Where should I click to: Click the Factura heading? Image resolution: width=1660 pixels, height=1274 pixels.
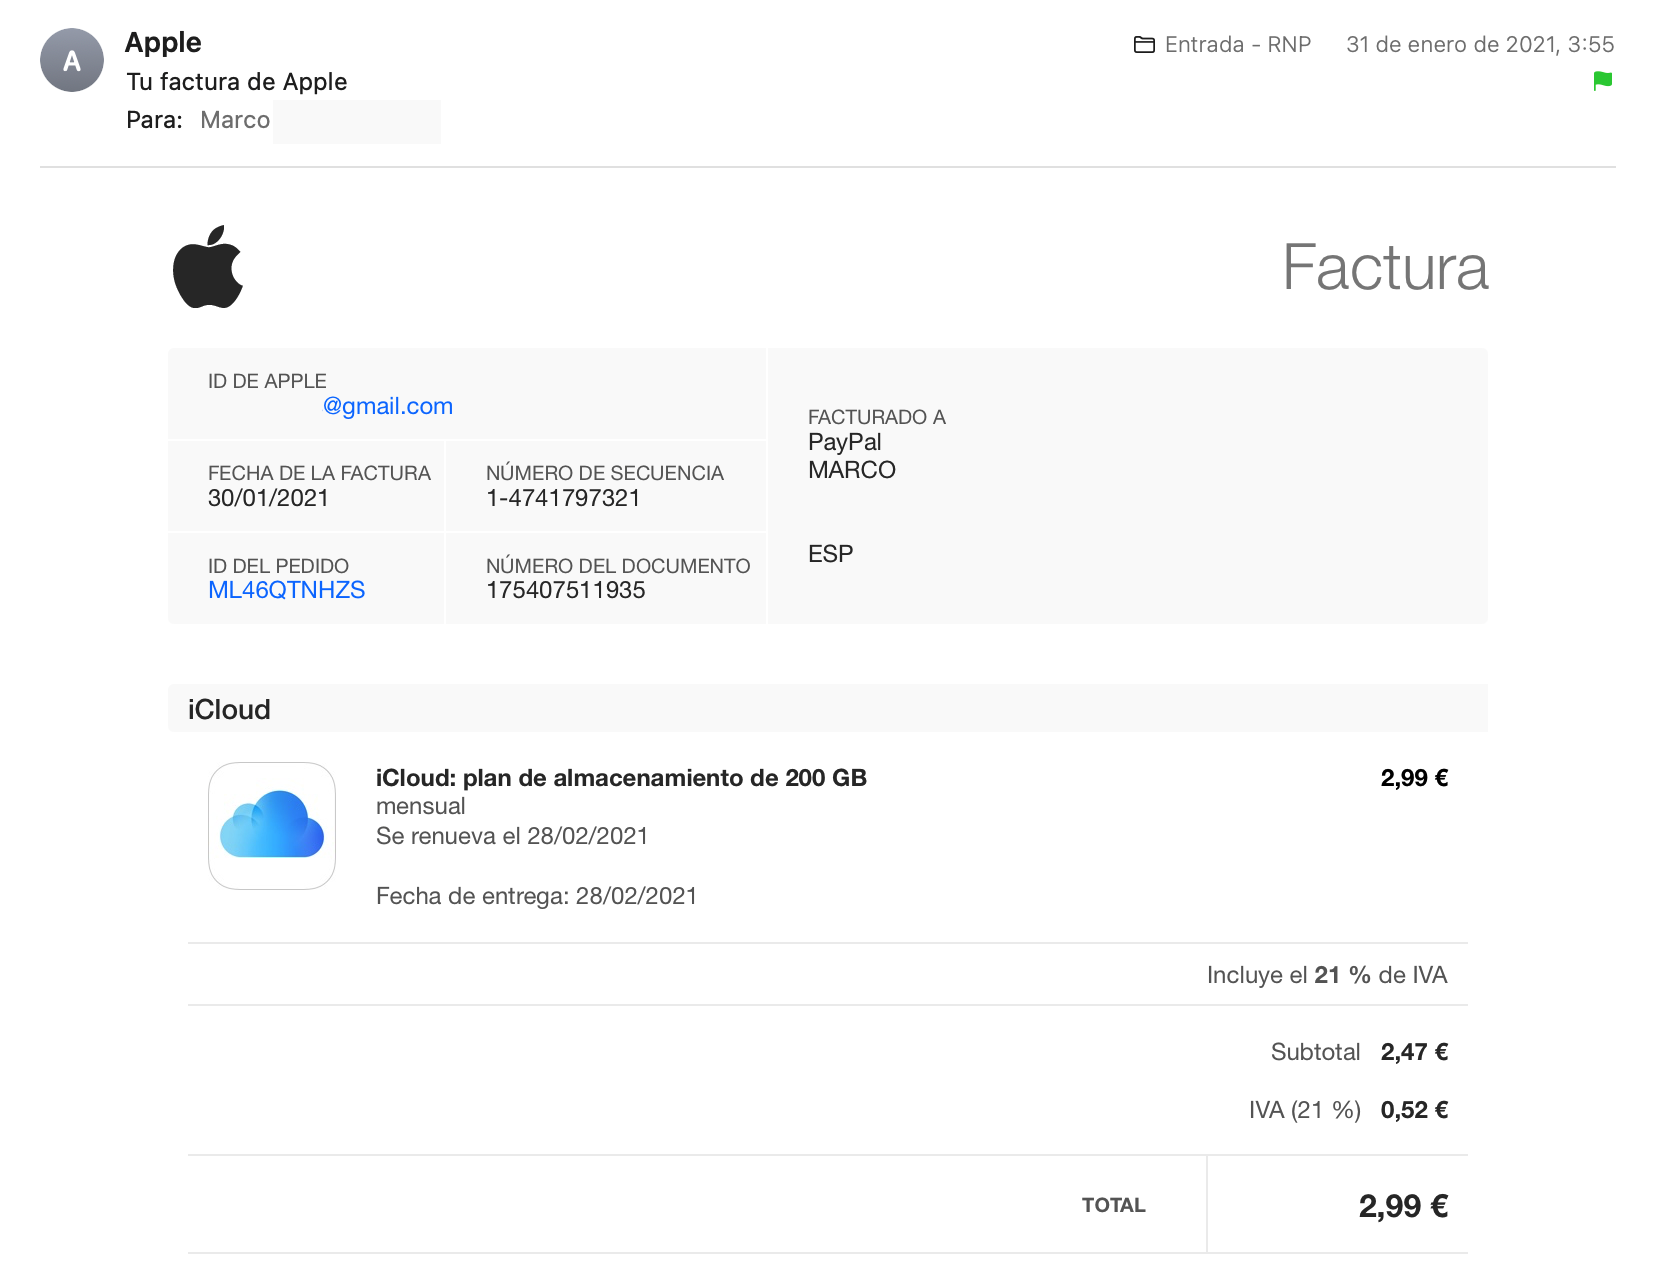[x=1385, y=268]
